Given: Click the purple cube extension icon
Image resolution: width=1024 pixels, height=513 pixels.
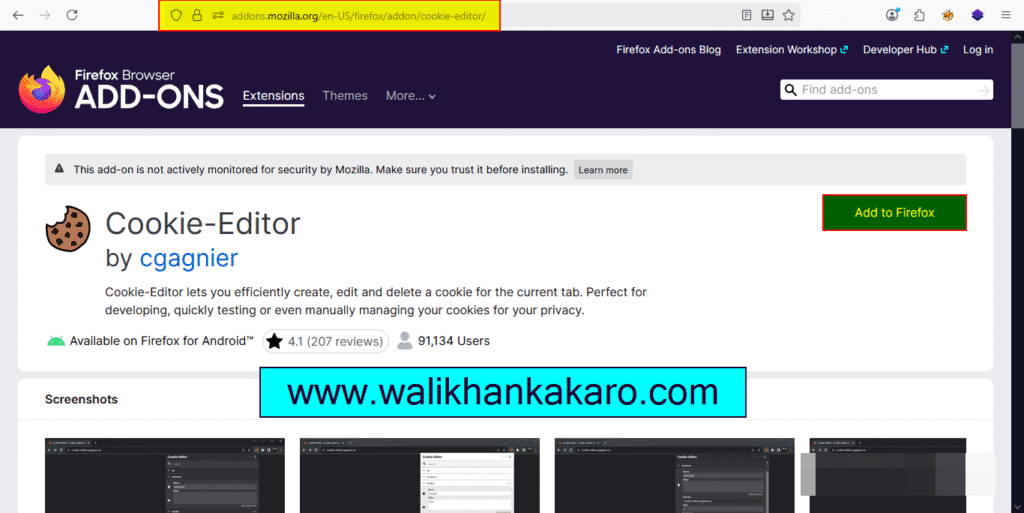Looking at the screenshot, I should click(977, 15).
